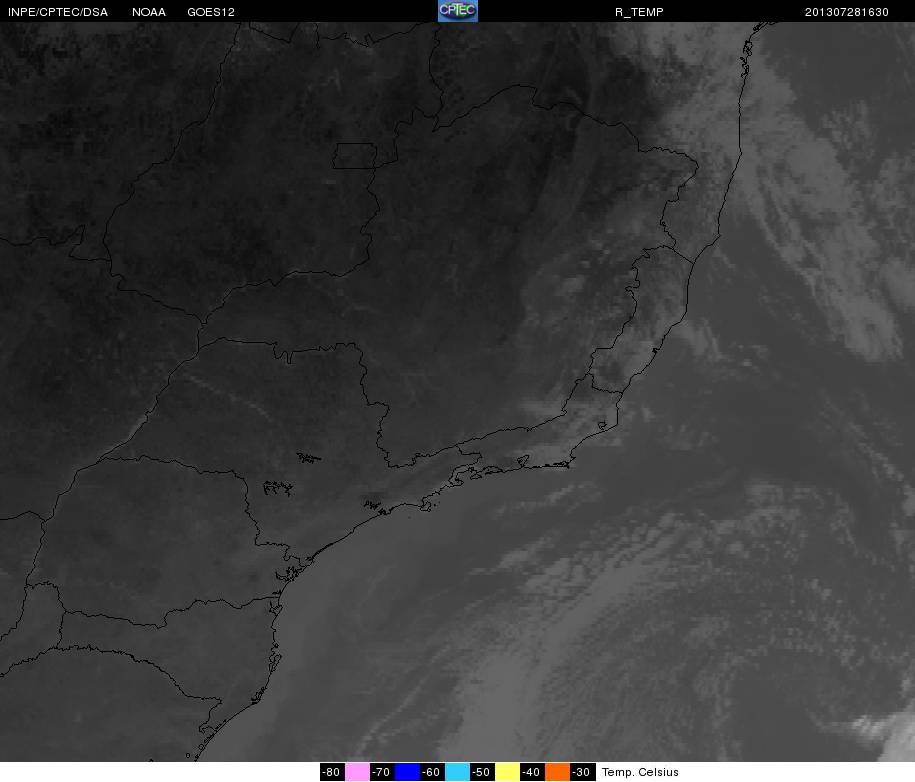Select the orange -40 color swatch
Image resolution: width=915 pixels, height=782 pixels.
(x=557, y=772)
